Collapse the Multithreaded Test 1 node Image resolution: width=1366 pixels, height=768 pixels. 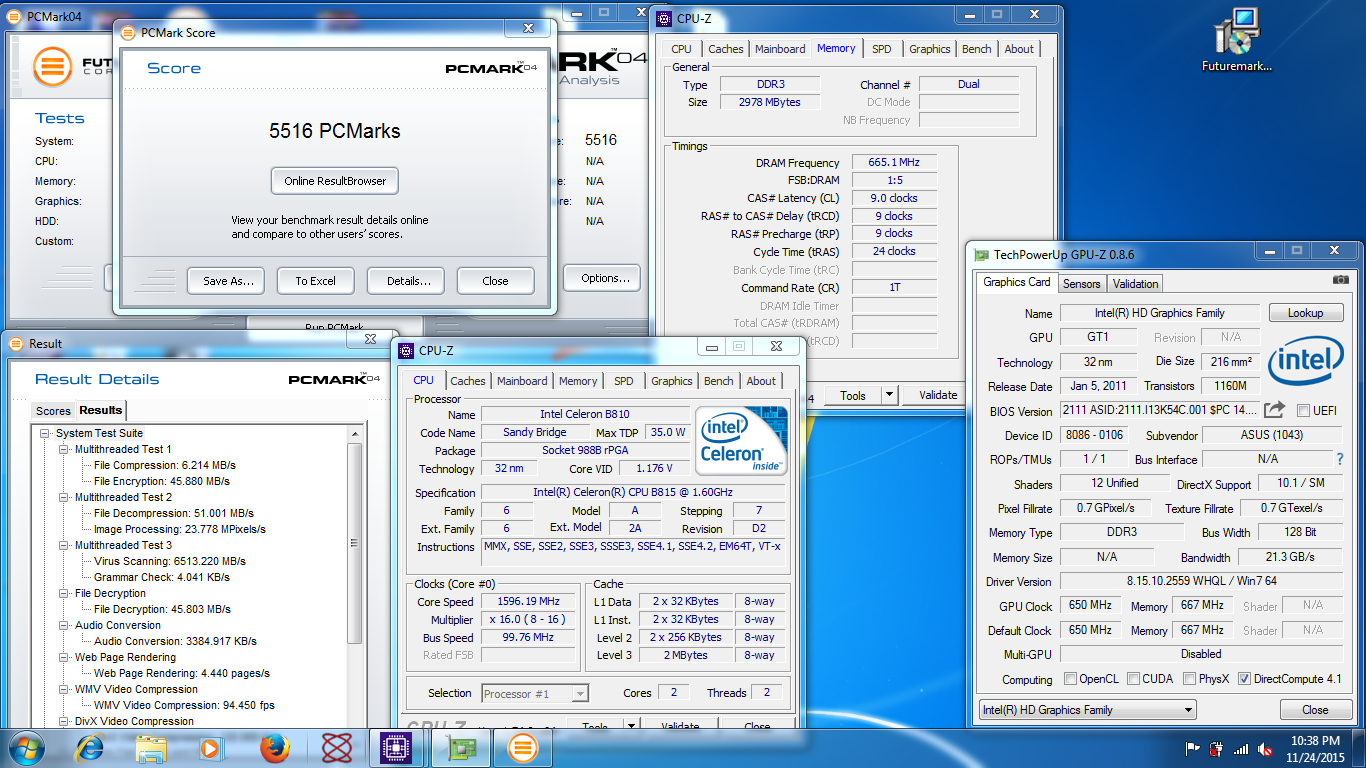tap(64, 449)
